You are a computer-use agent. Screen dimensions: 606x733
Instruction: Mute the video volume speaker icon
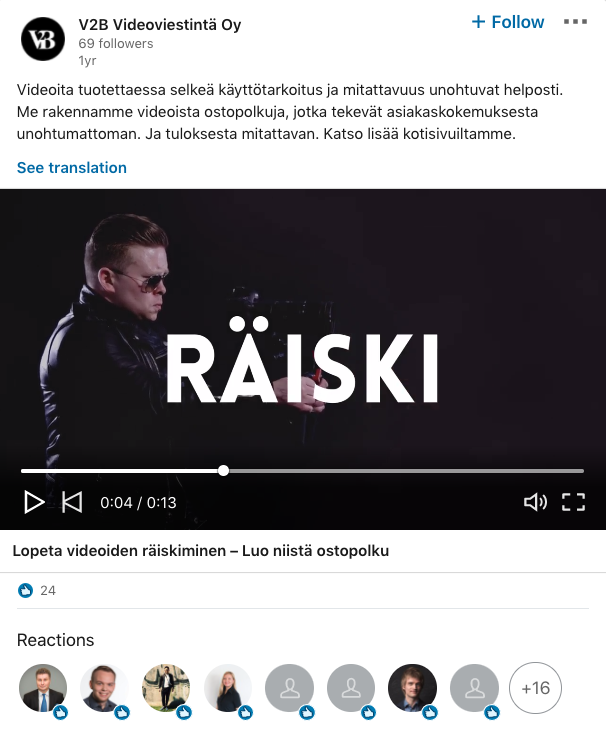click(535, 503)
